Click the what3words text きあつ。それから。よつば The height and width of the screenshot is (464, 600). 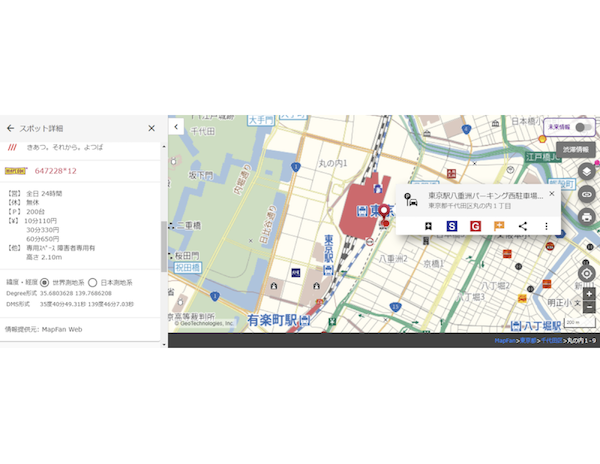click(x=65, y=147)
